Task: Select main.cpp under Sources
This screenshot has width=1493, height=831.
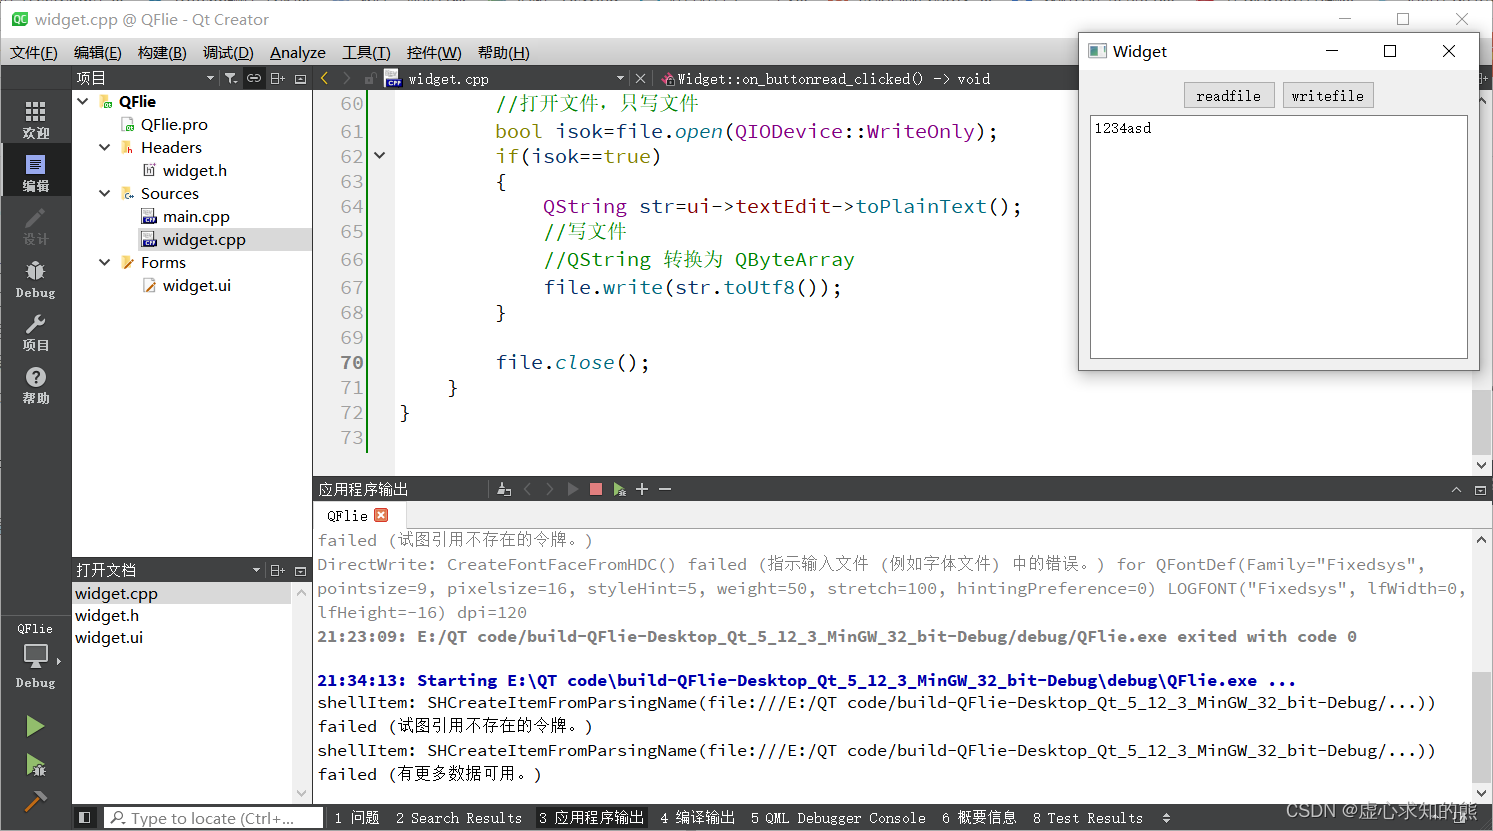Action: (196, 216)
